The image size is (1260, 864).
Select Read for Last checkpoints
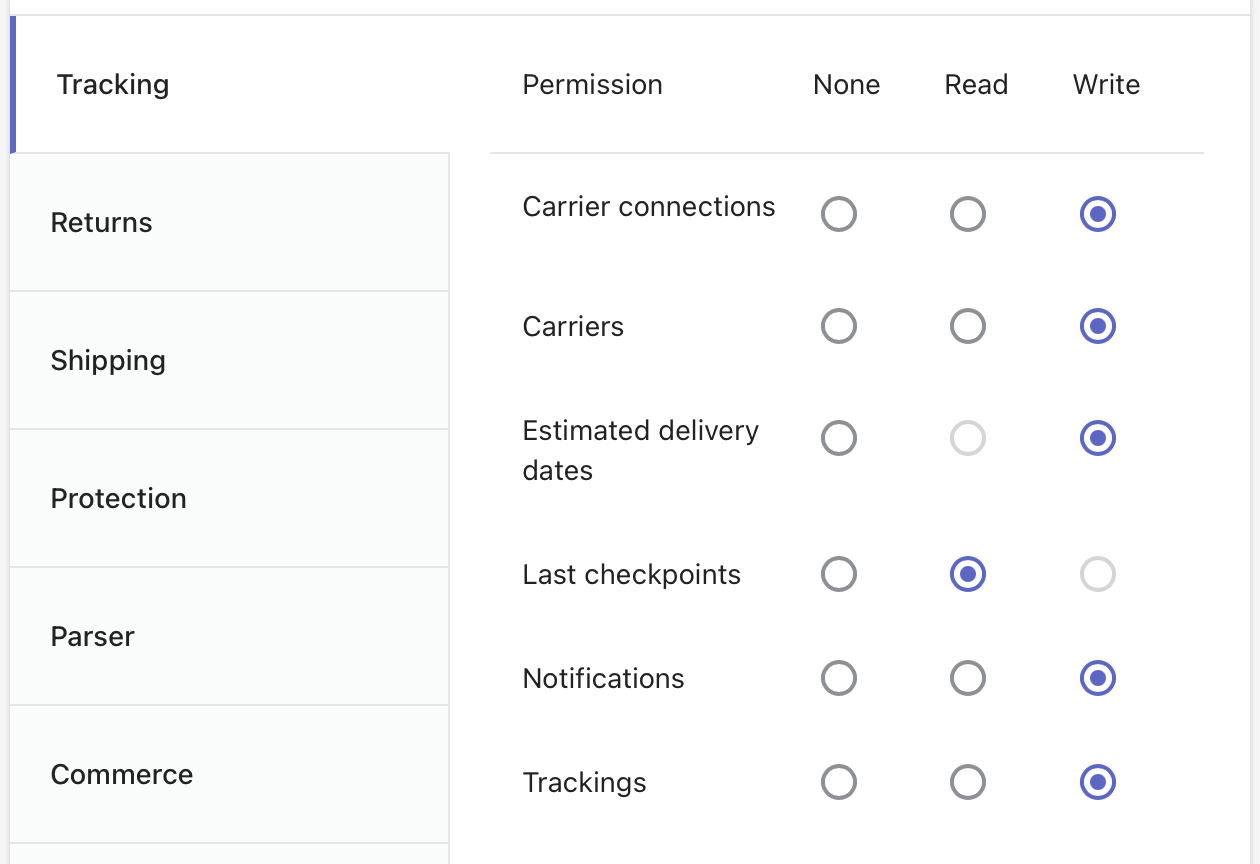(968, 574)
